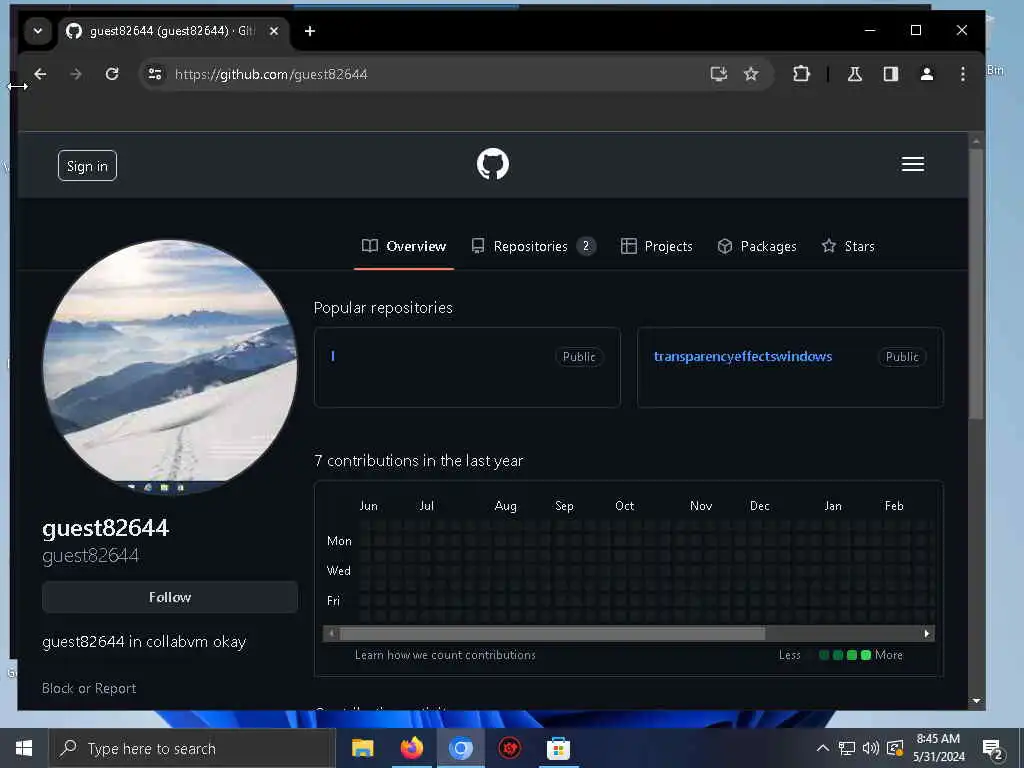The height and width of the screenshot is (768, 1024).
Task: Open the Chrome profile avatar menu
Action: coord(927,74)
